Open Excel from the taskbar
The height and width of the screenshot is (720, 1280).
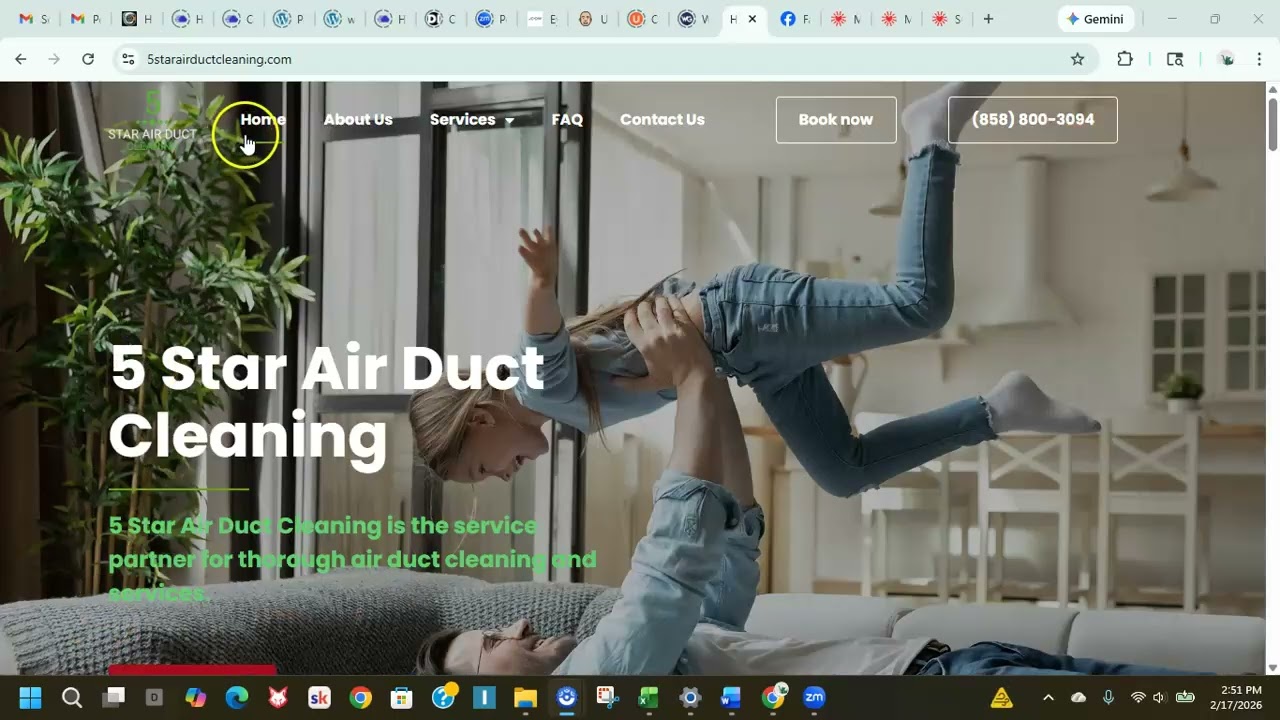(649, 697)
